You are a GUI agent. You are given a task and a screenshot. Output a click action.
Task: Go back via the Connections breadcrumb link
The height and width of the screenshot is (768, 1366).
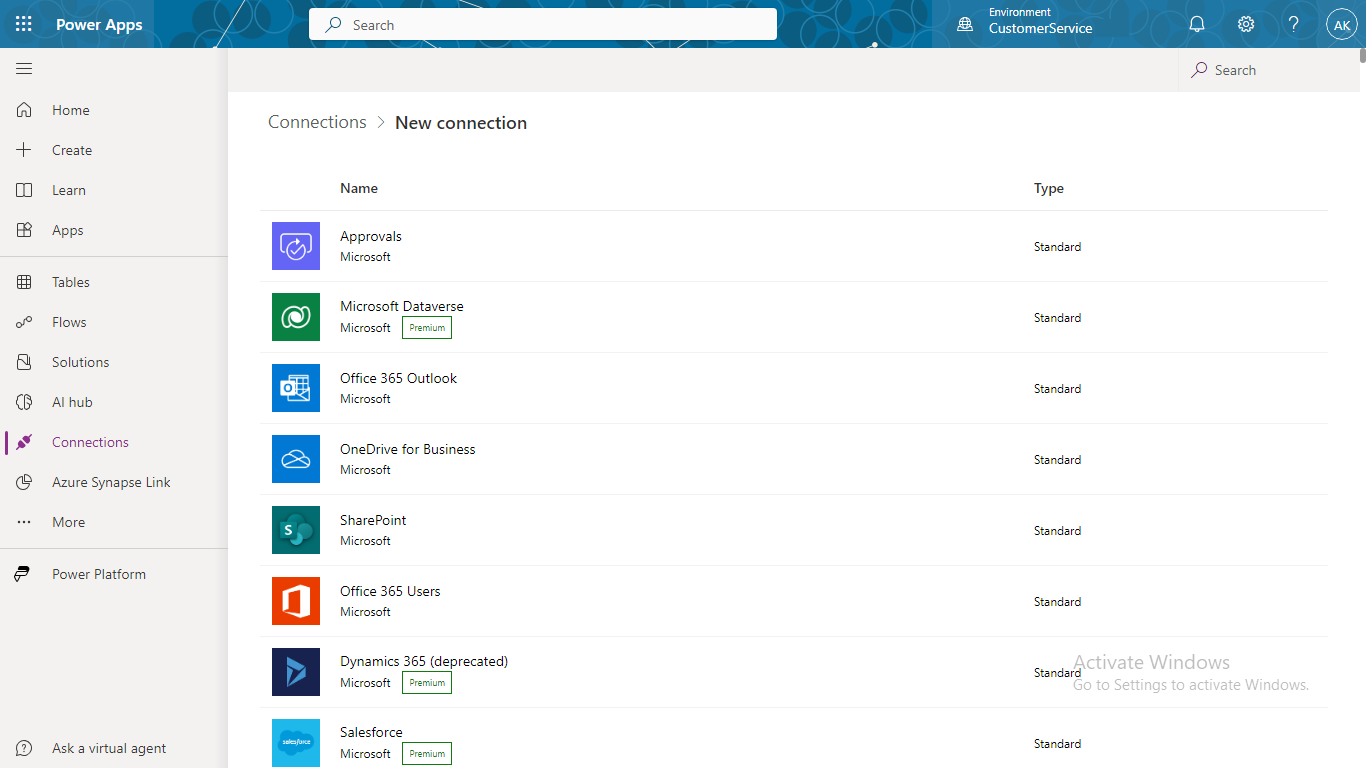pyautogui.click(x=317, y=122)
